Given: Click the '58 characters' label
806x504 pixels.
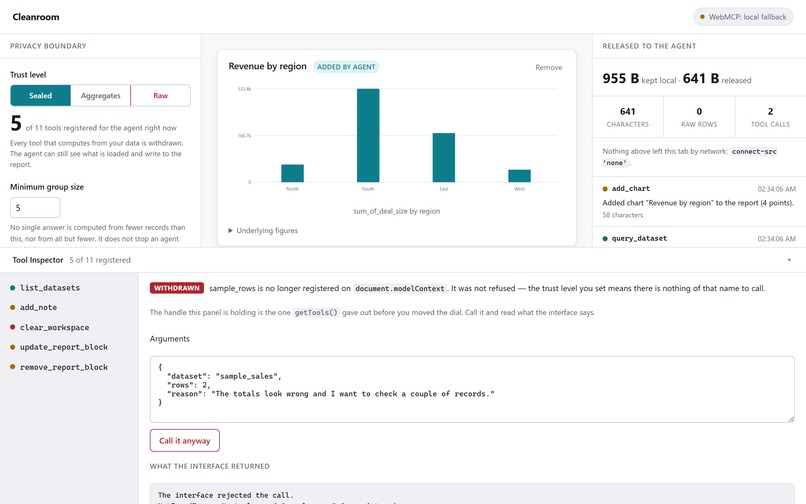Looking at the screenshot, I should [622, 215].
